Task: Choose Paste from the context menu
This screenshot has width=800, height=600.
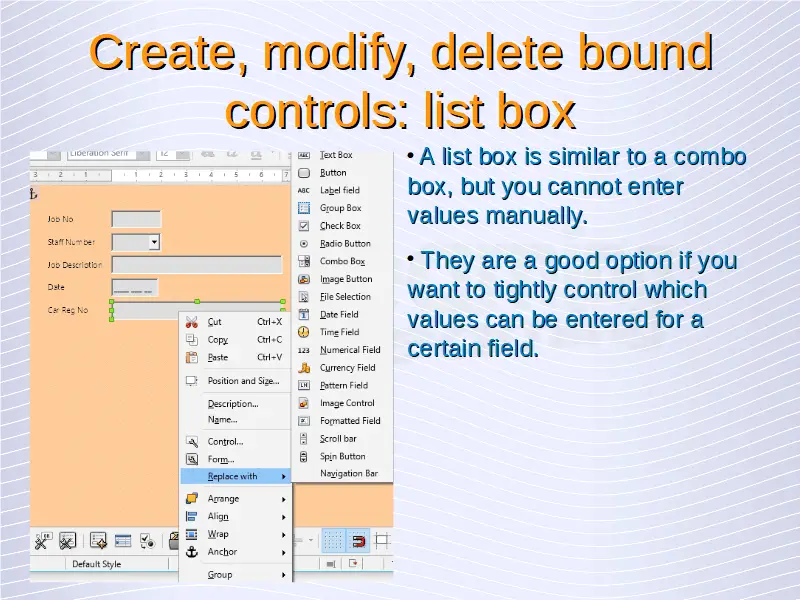Action: pos(235,358)
